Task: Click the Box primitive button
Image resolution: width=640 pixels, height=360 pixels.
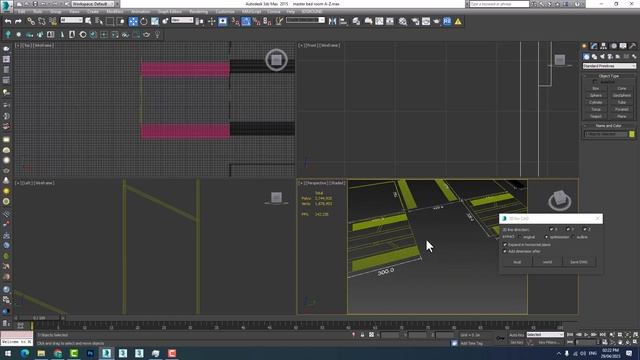Action: (x=596, y=88)
